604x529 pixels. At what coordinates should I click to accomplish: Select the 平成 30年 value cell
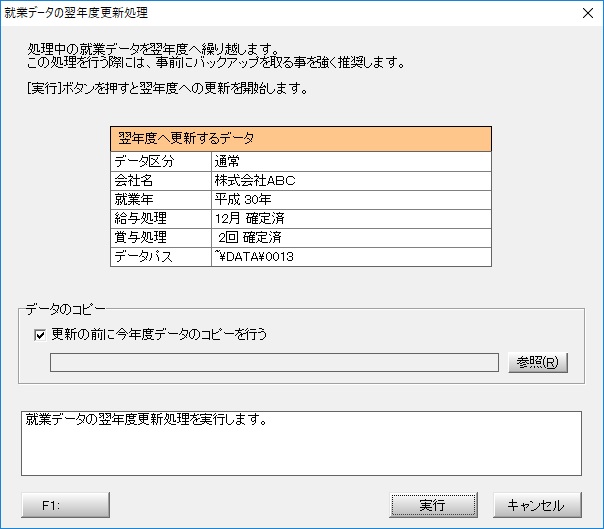pos(351,200)
